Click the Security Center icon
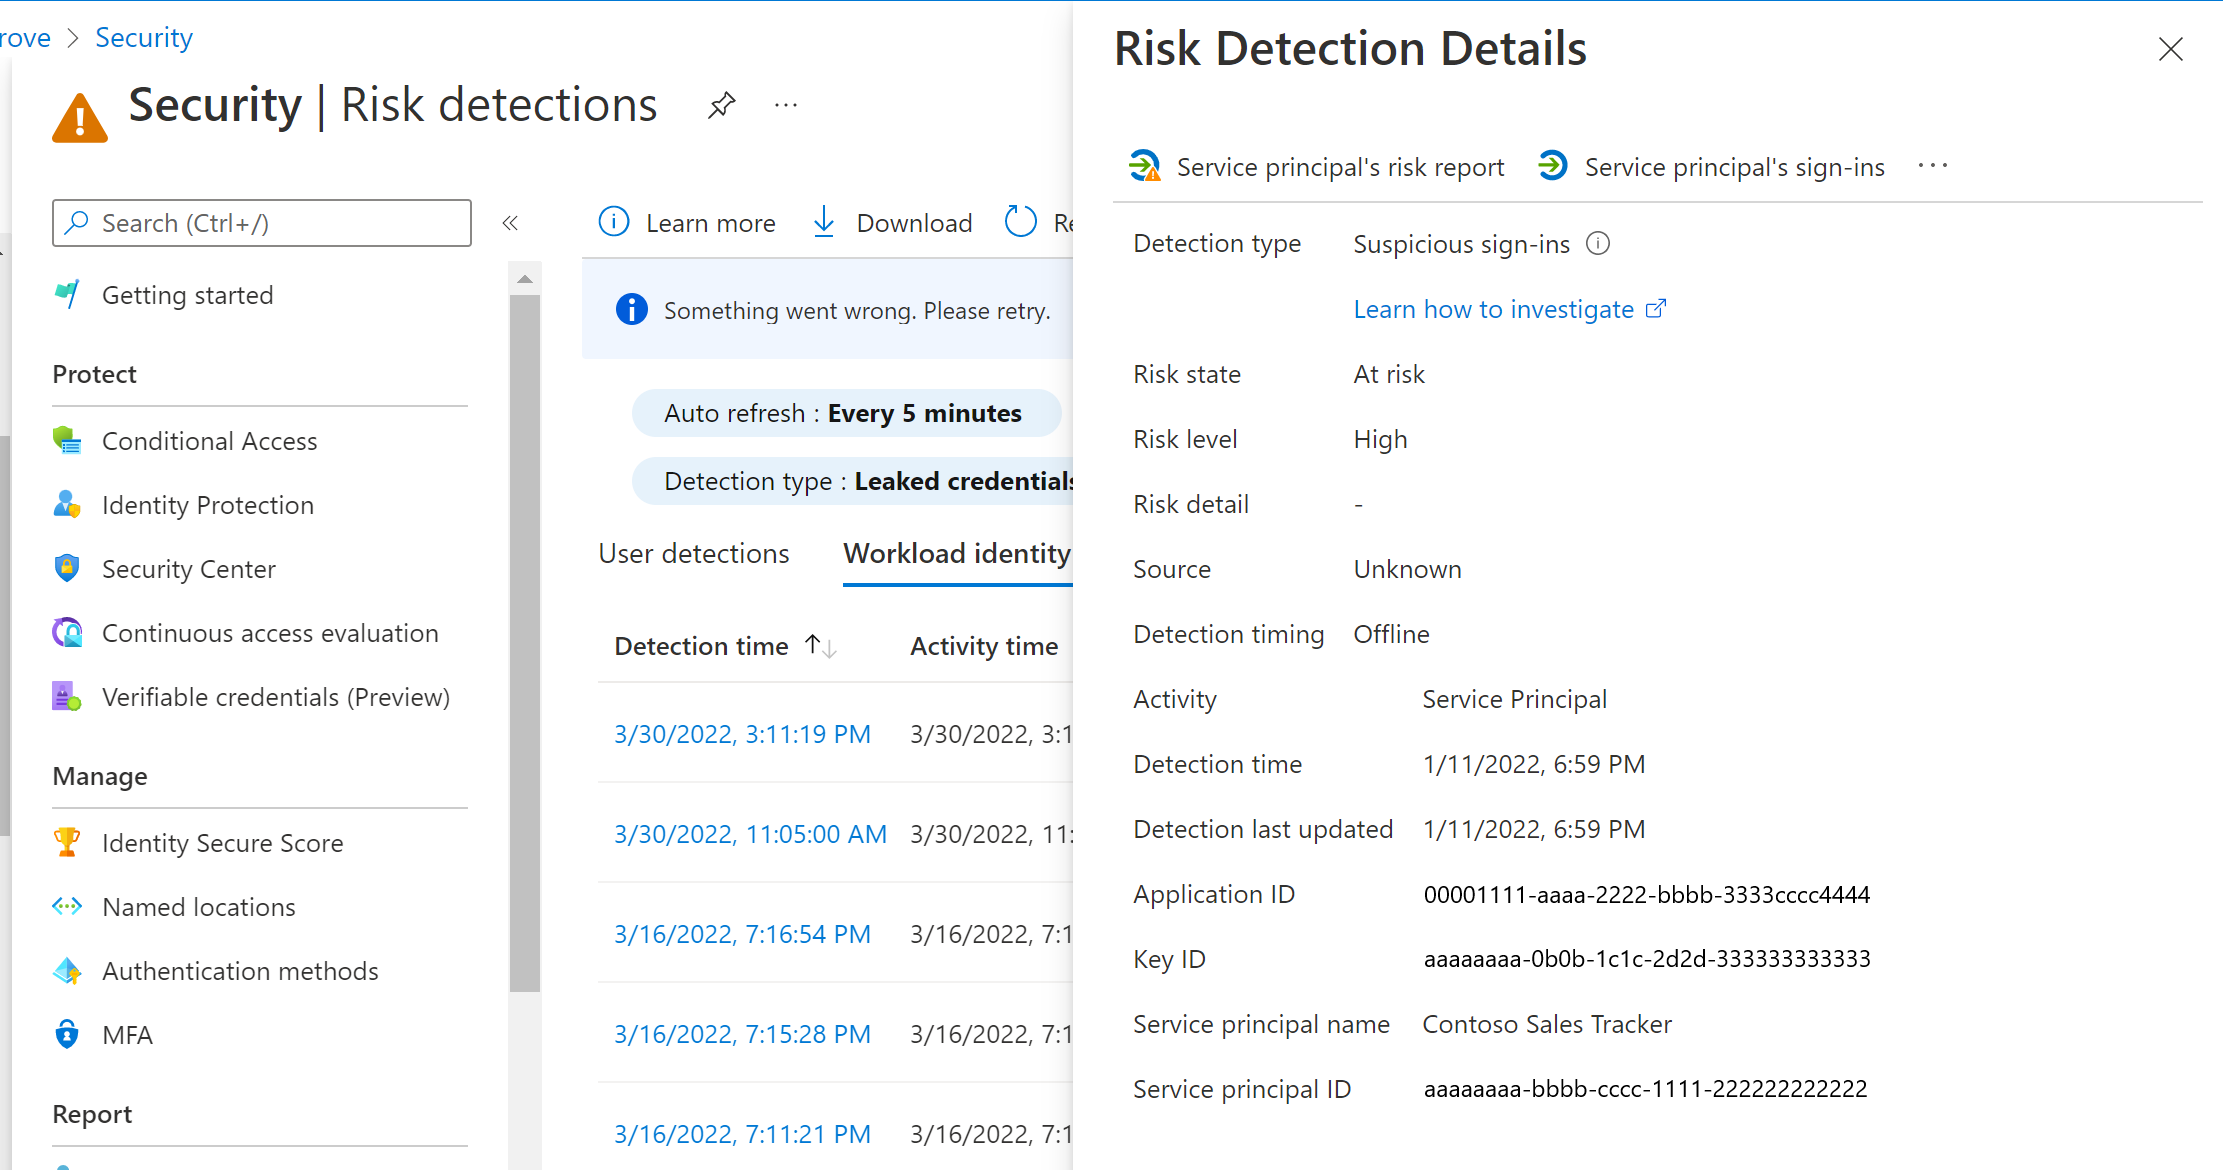This screenshot has width=2223, height=1170. coord(68,569)
